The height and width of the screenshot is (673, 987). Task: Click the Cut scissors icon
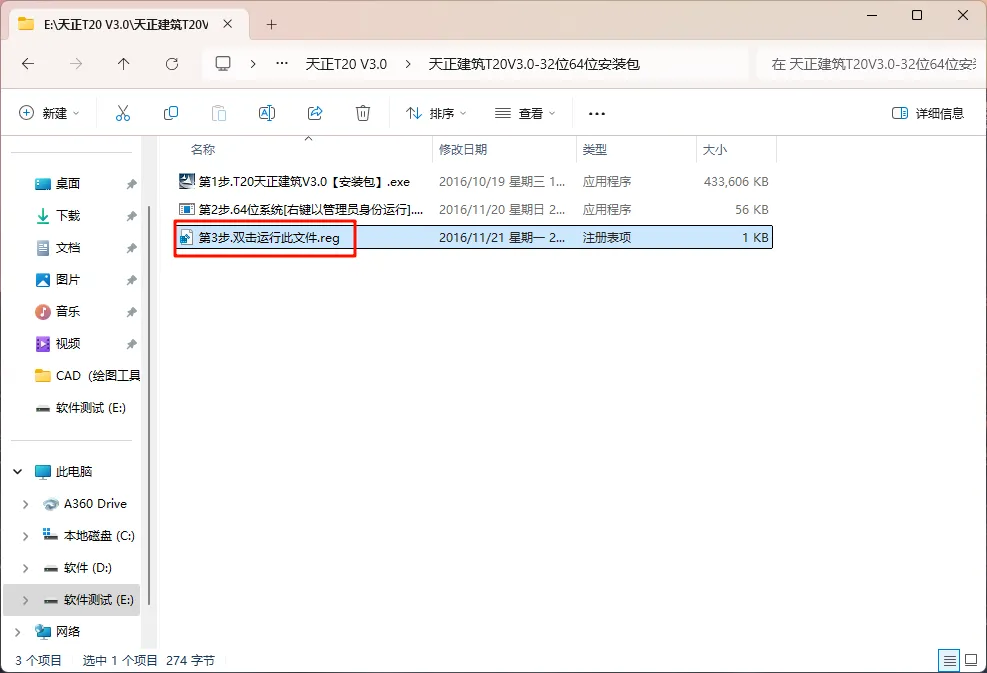click(123, 113)
